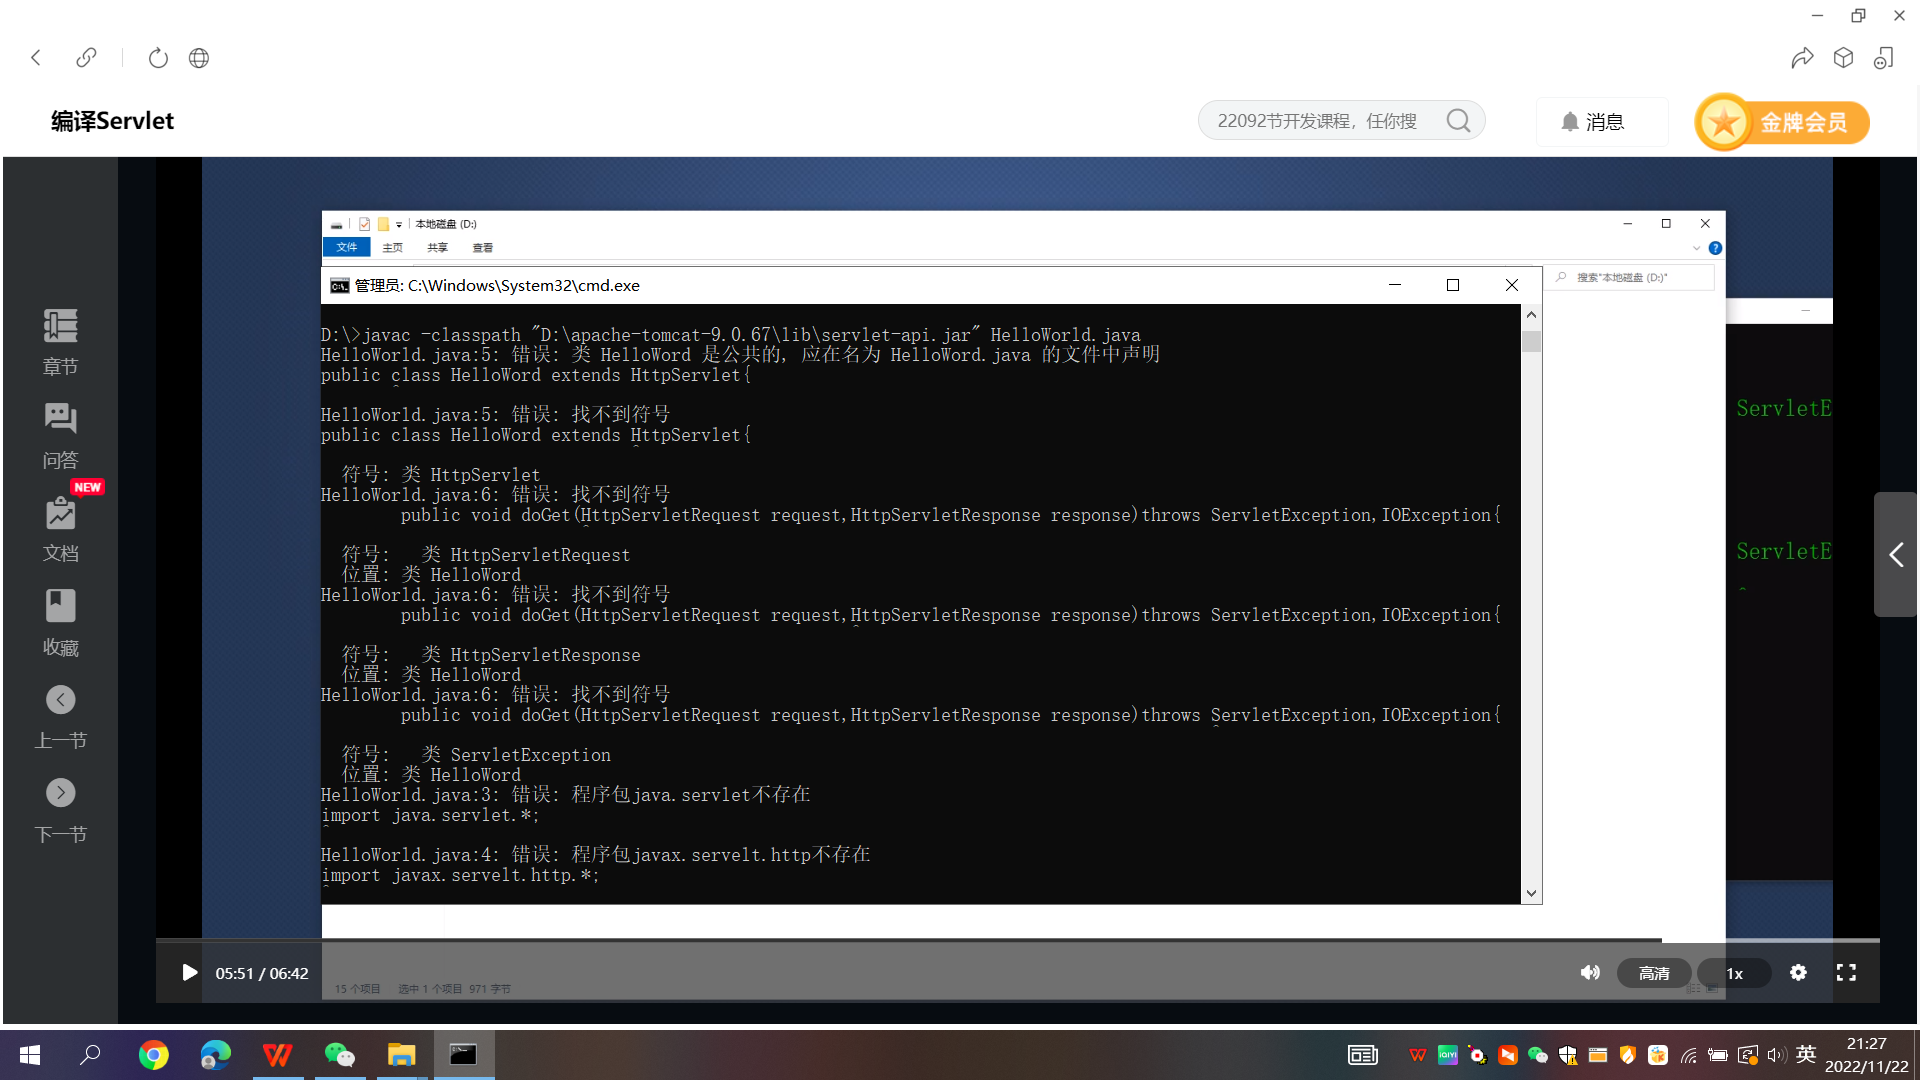Open the 文档 documents sidebar panel
Viewport: 1920px width, 1080px height.
coord(60,530)
